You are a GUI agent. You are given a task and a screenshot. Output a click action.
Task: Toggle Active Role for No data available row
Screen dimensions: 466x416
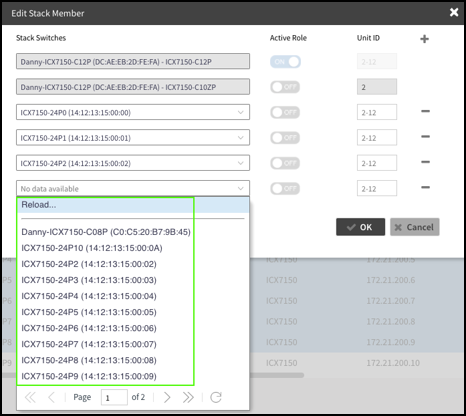click(285, 189)
